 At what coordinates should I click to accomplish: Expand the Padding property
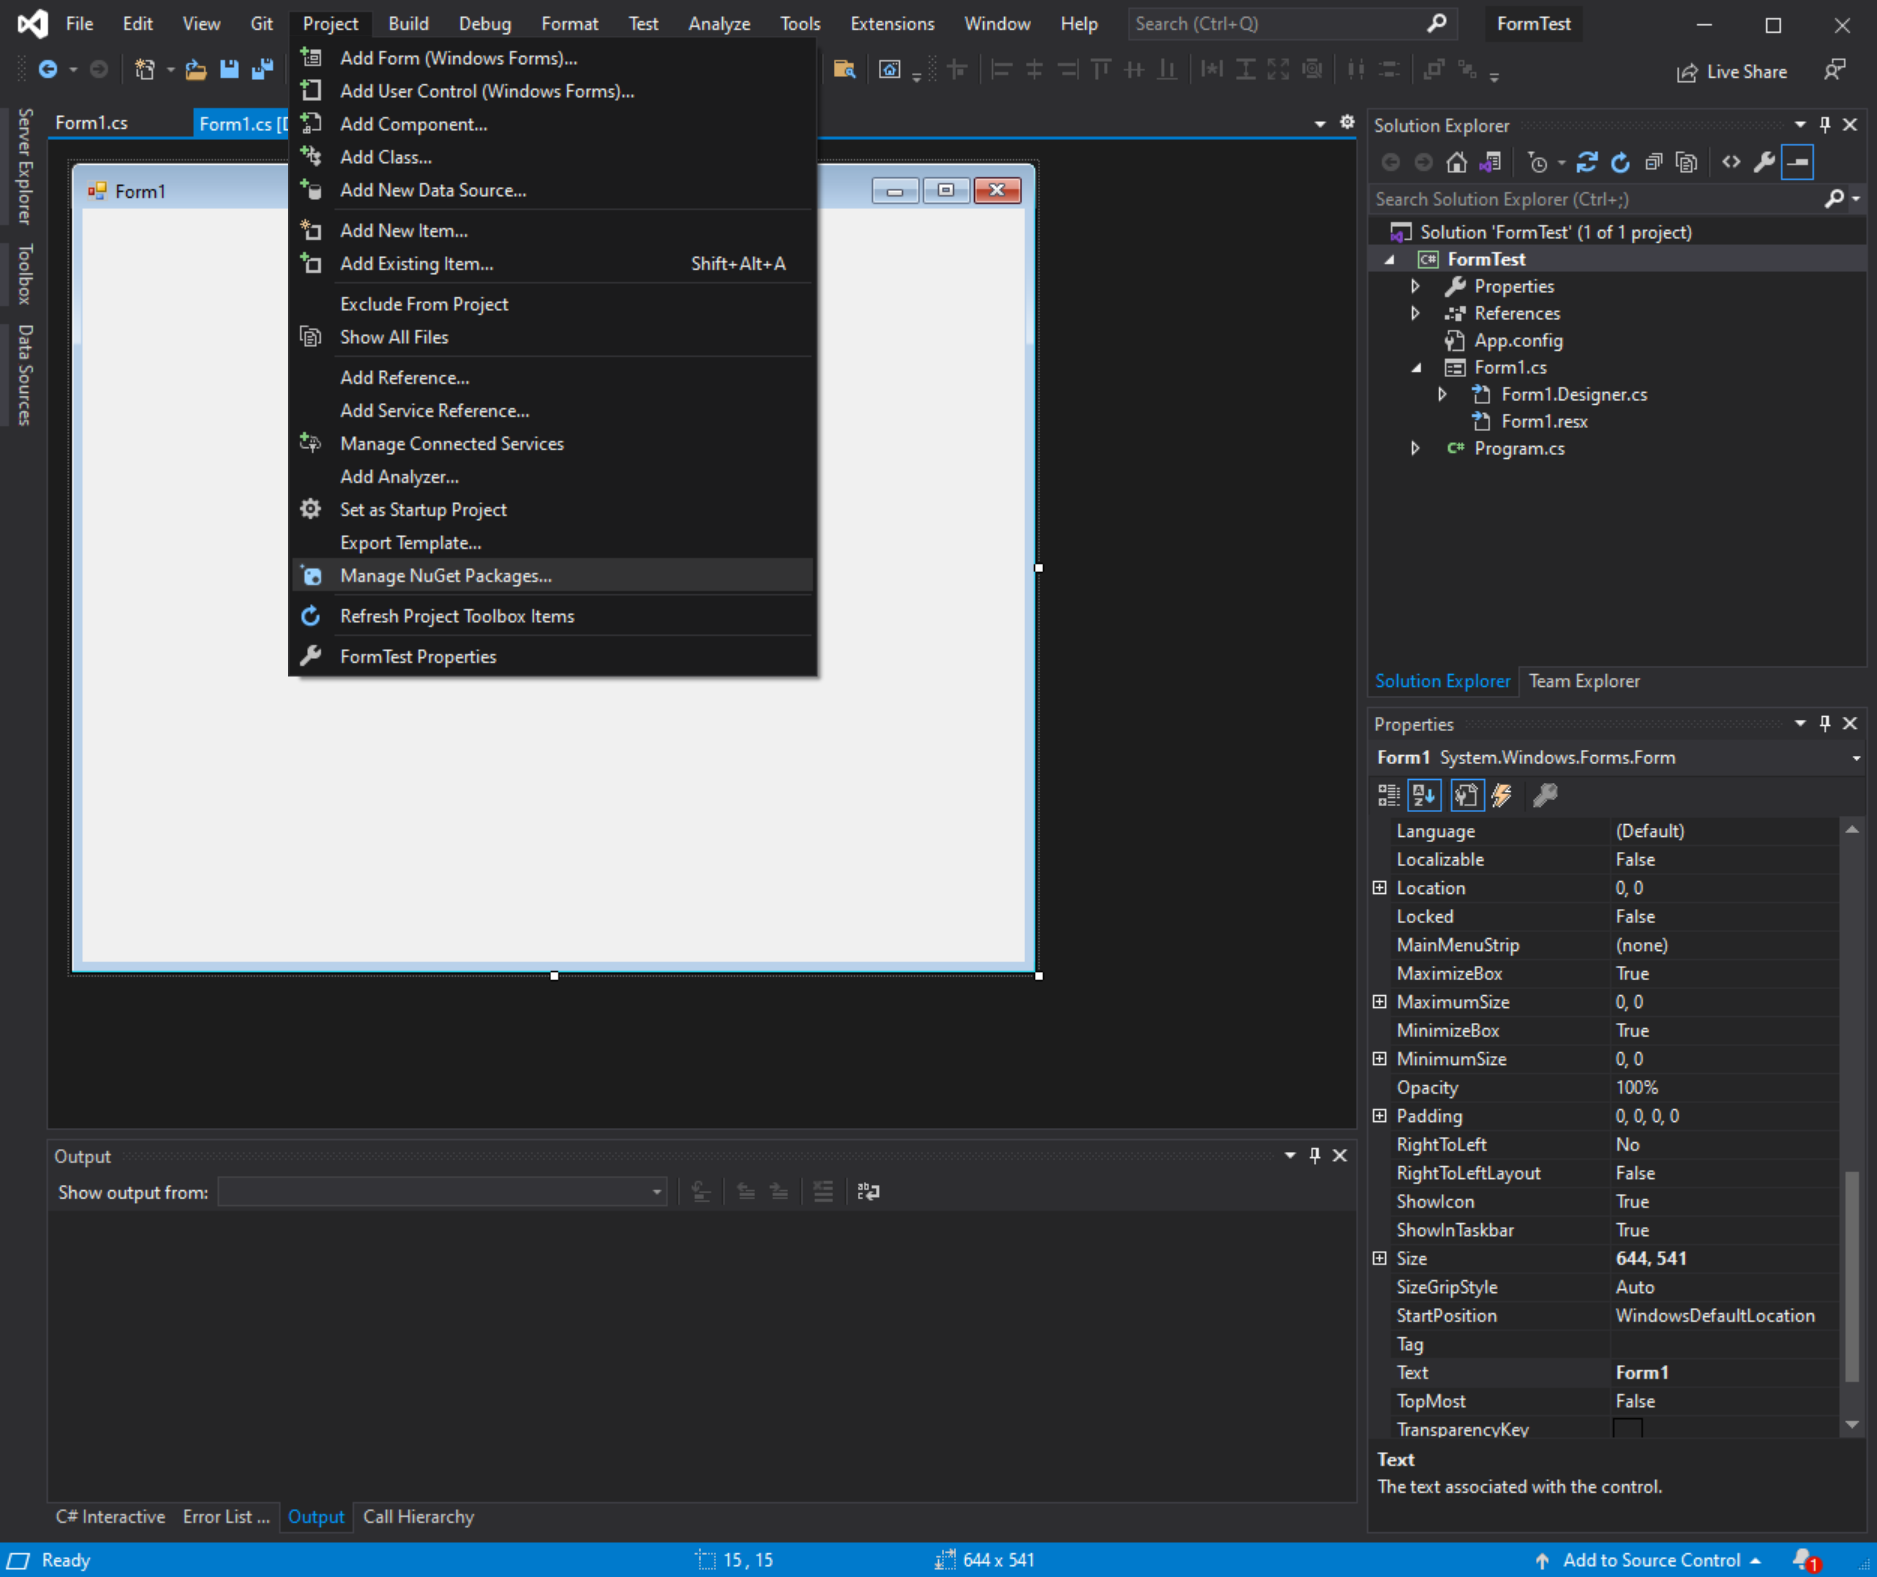[x=1380, y=1115]
